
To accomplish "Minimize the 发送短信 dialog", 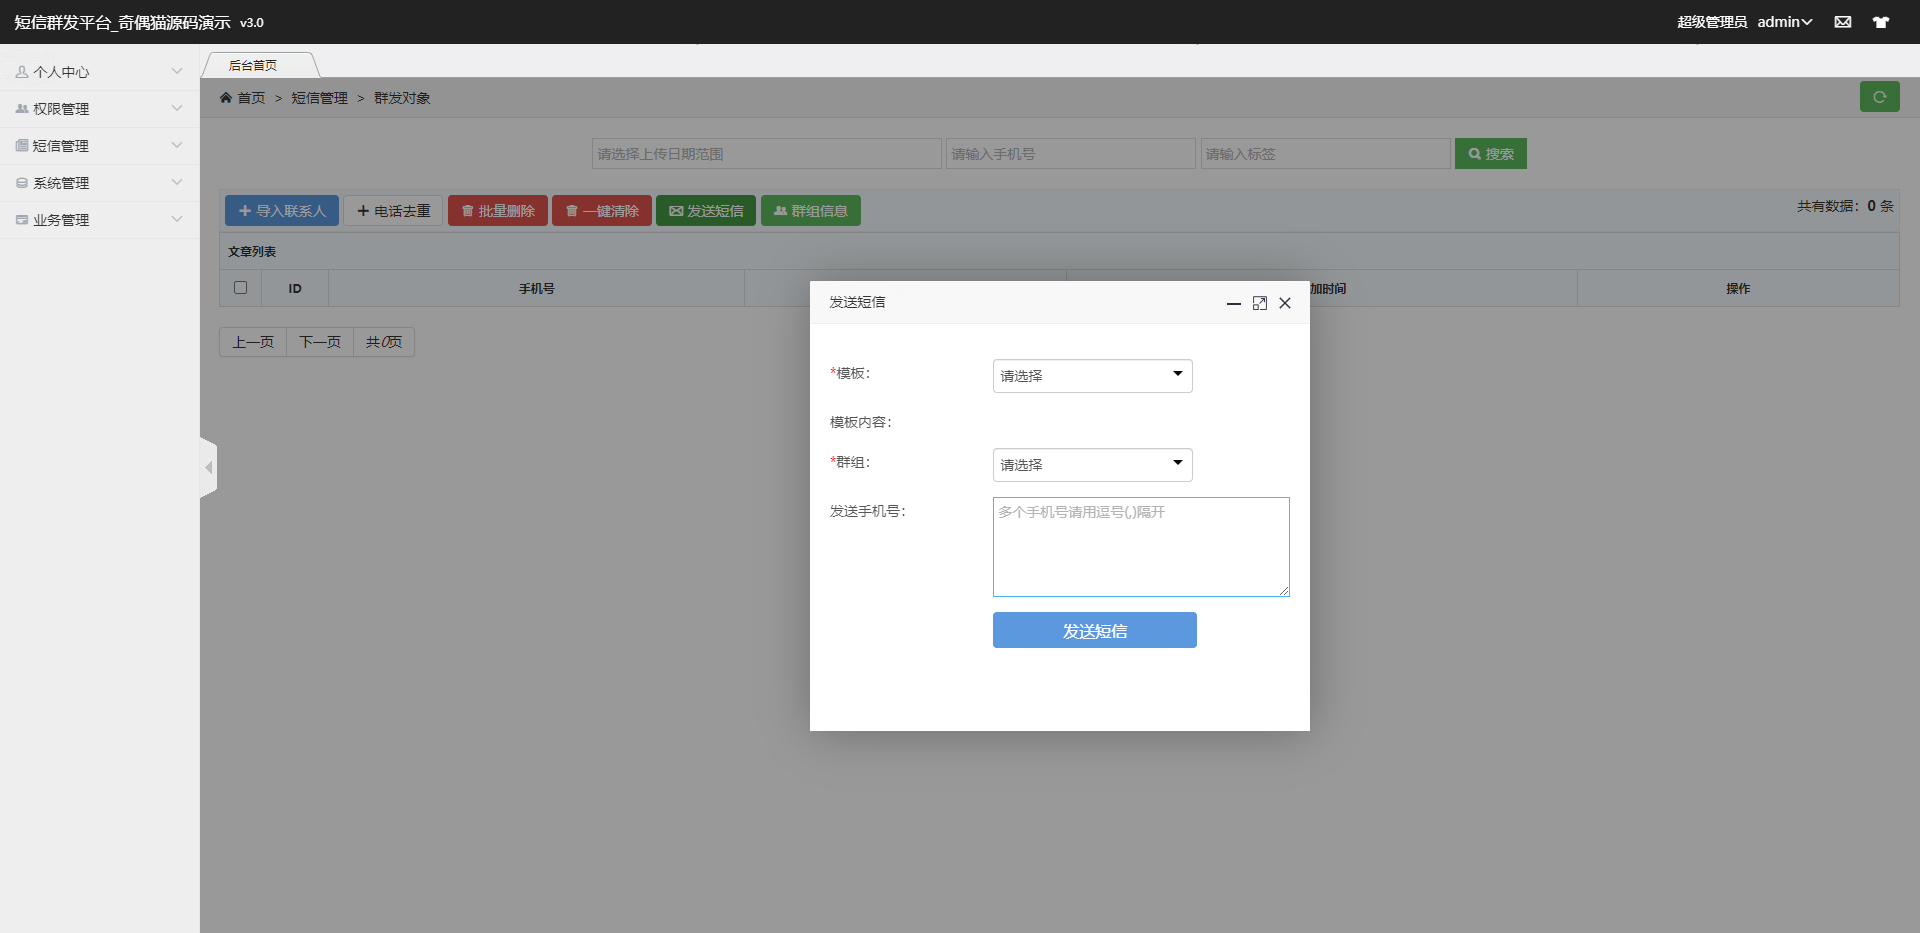I will [1233, 303].
